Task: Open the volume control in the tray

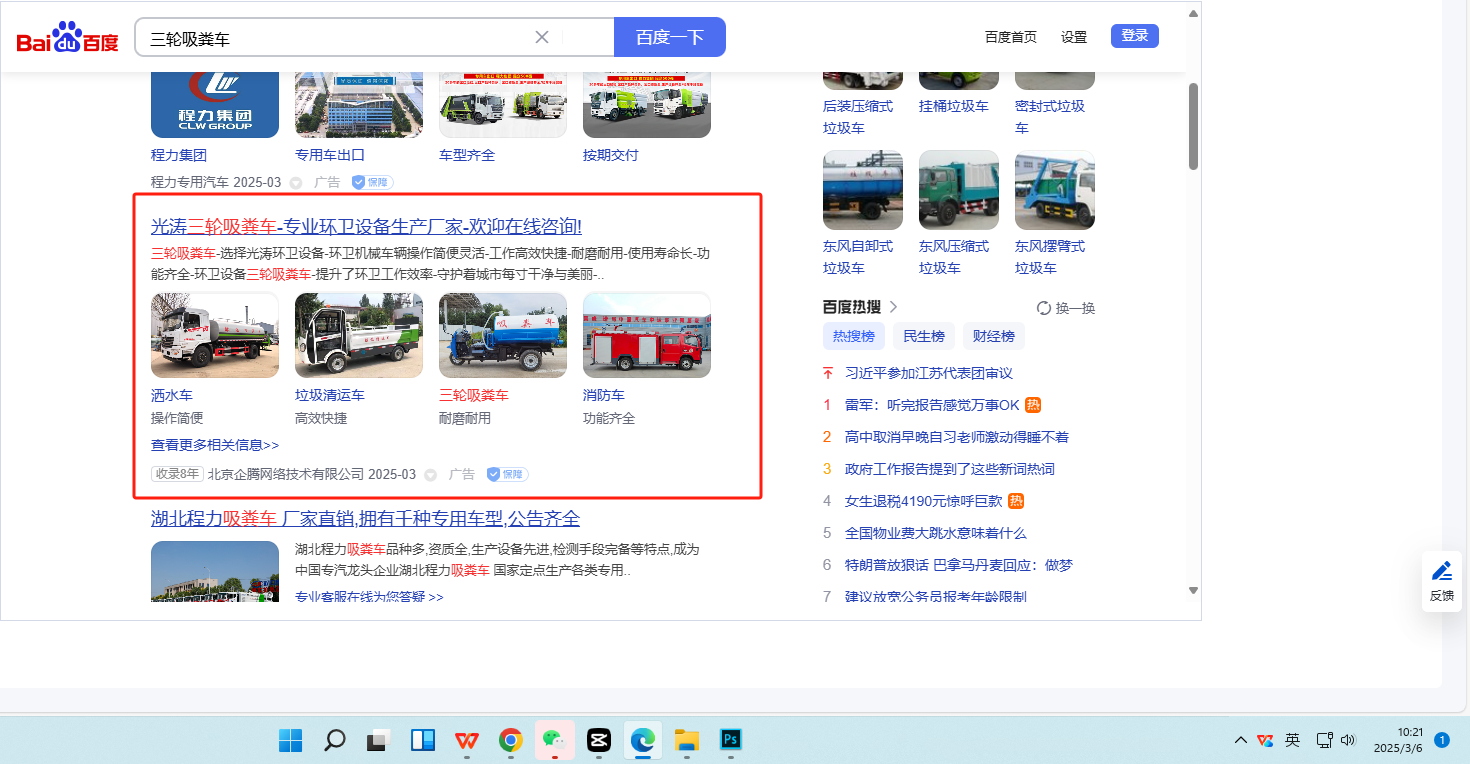Action: 1347,740
